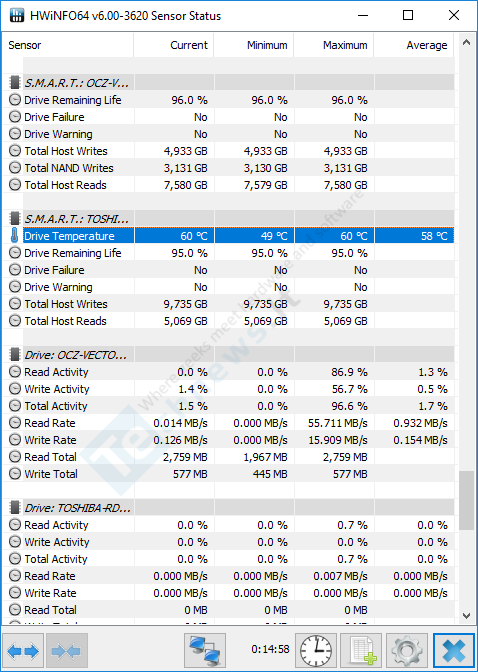
Task: Click the expand sensor window arrows icon
Action: click(x=23, y=651)
